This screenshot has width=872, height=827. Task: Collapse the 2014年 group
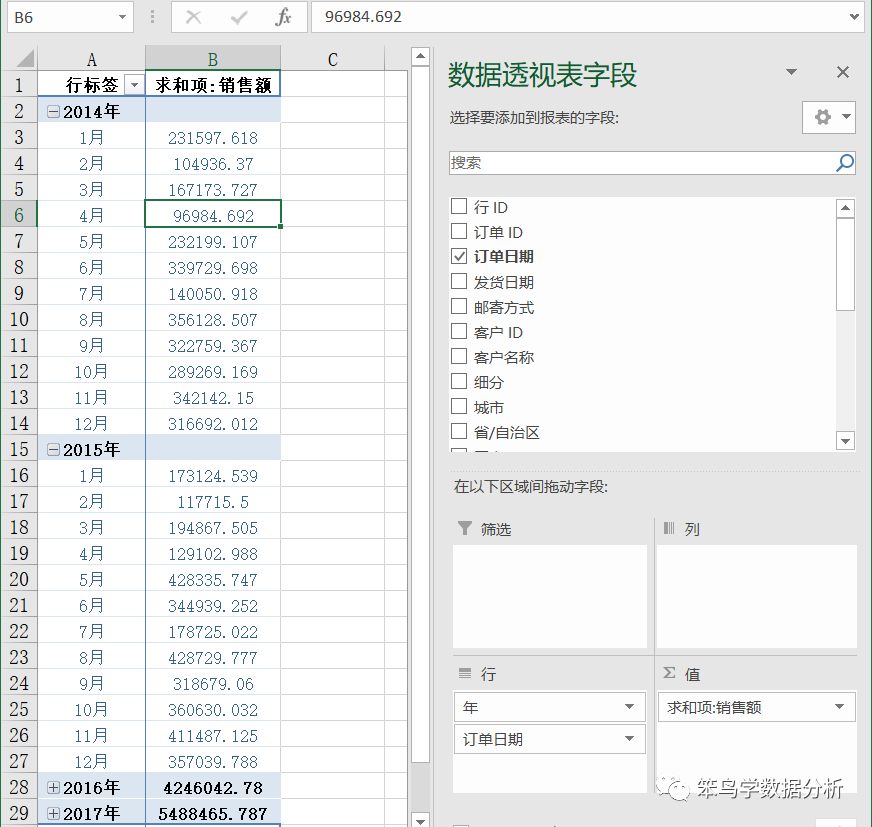pos(53,111)
